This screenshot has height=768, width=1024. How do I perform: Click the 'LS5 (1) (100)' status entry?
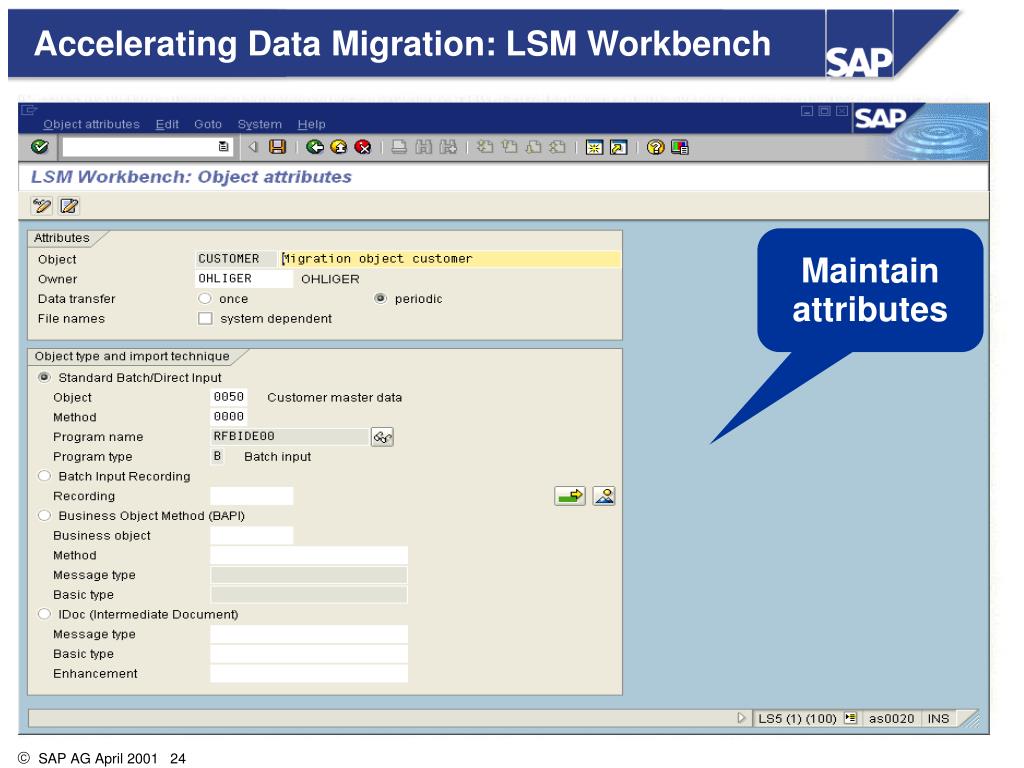coord(797,718)
